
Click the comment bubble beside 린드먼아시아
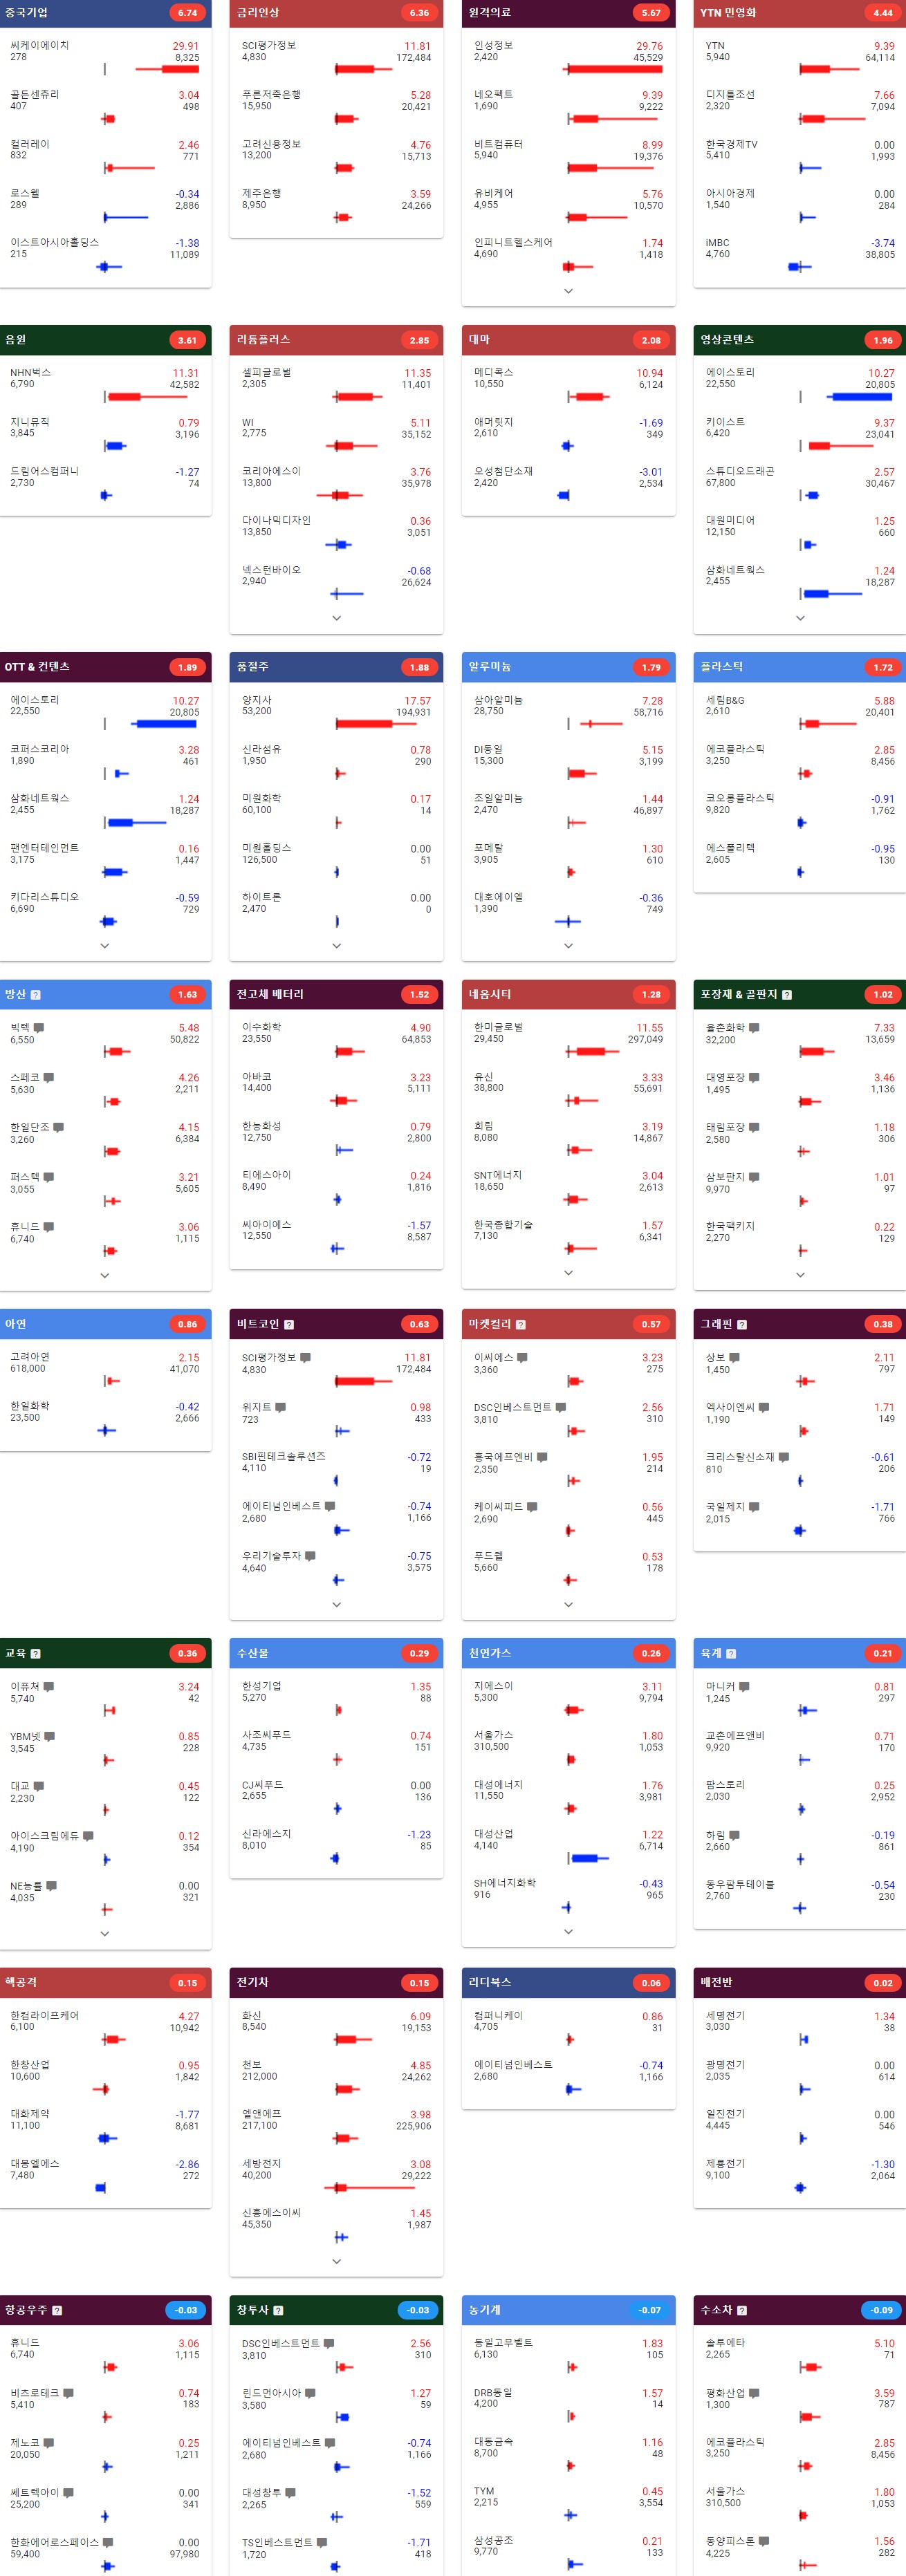tap(311, 2393)
